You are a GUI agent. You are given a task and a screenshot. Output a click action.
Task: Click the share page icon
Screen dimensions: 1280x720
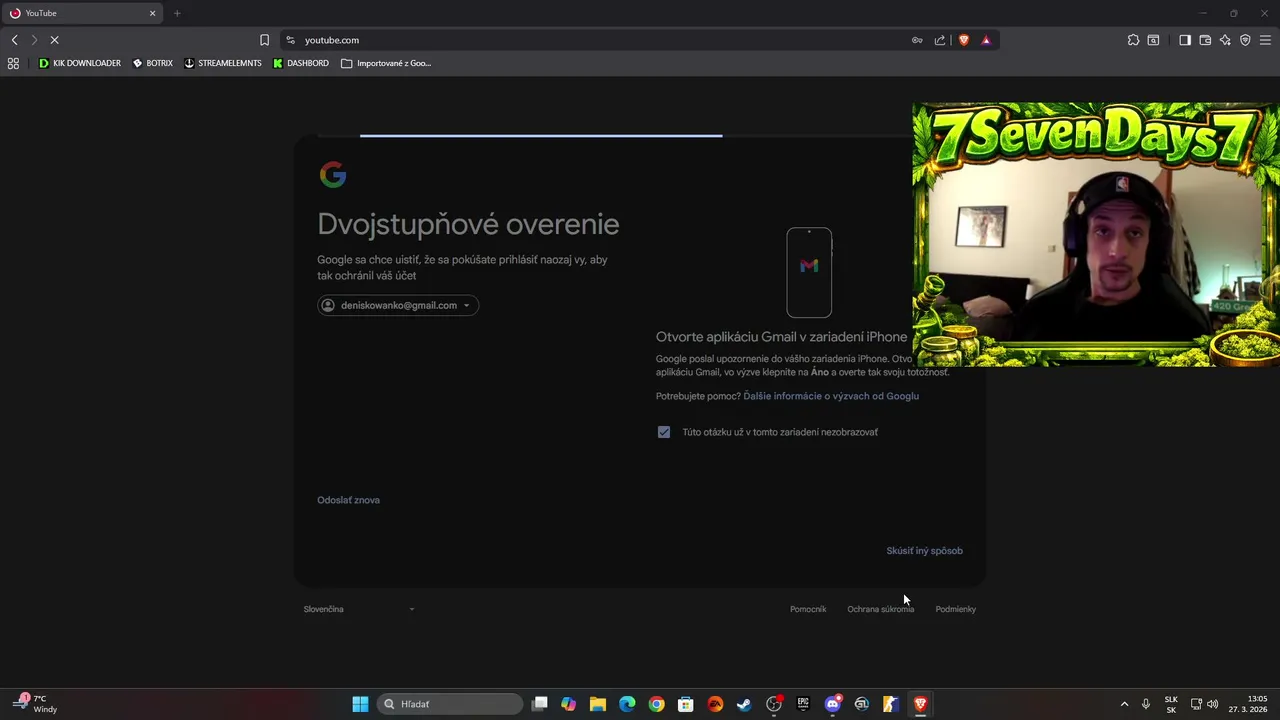pos(940,40)
